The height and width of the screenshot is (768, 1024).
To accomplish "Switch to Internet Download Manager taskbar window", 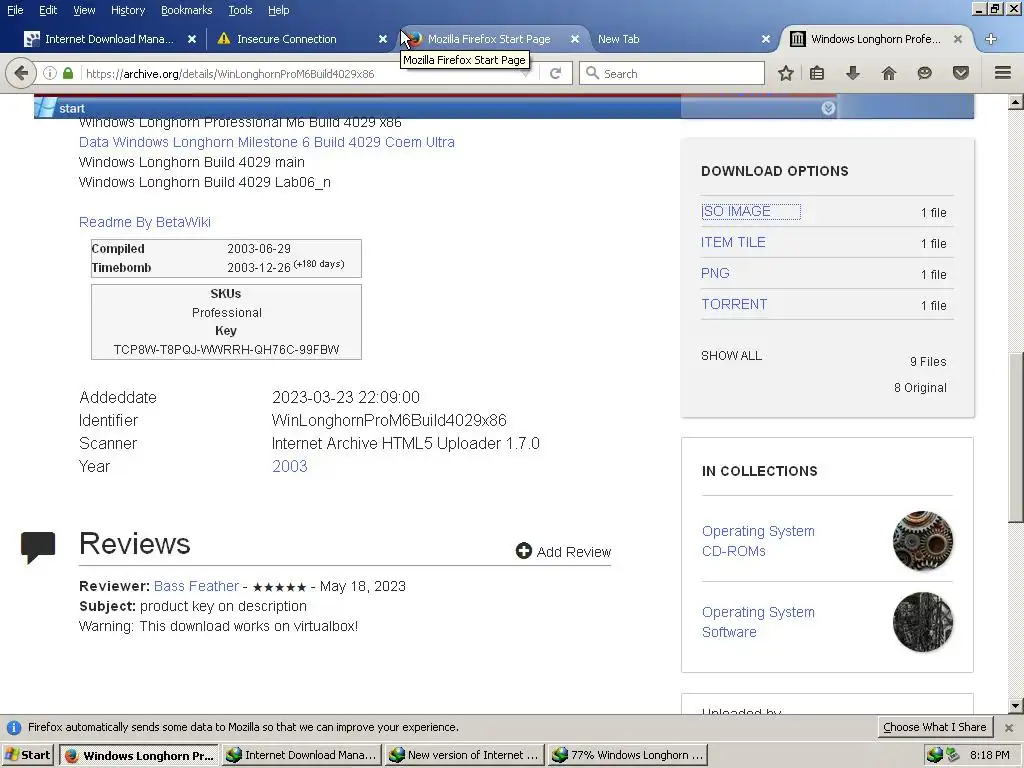I will tap(302, 755).
